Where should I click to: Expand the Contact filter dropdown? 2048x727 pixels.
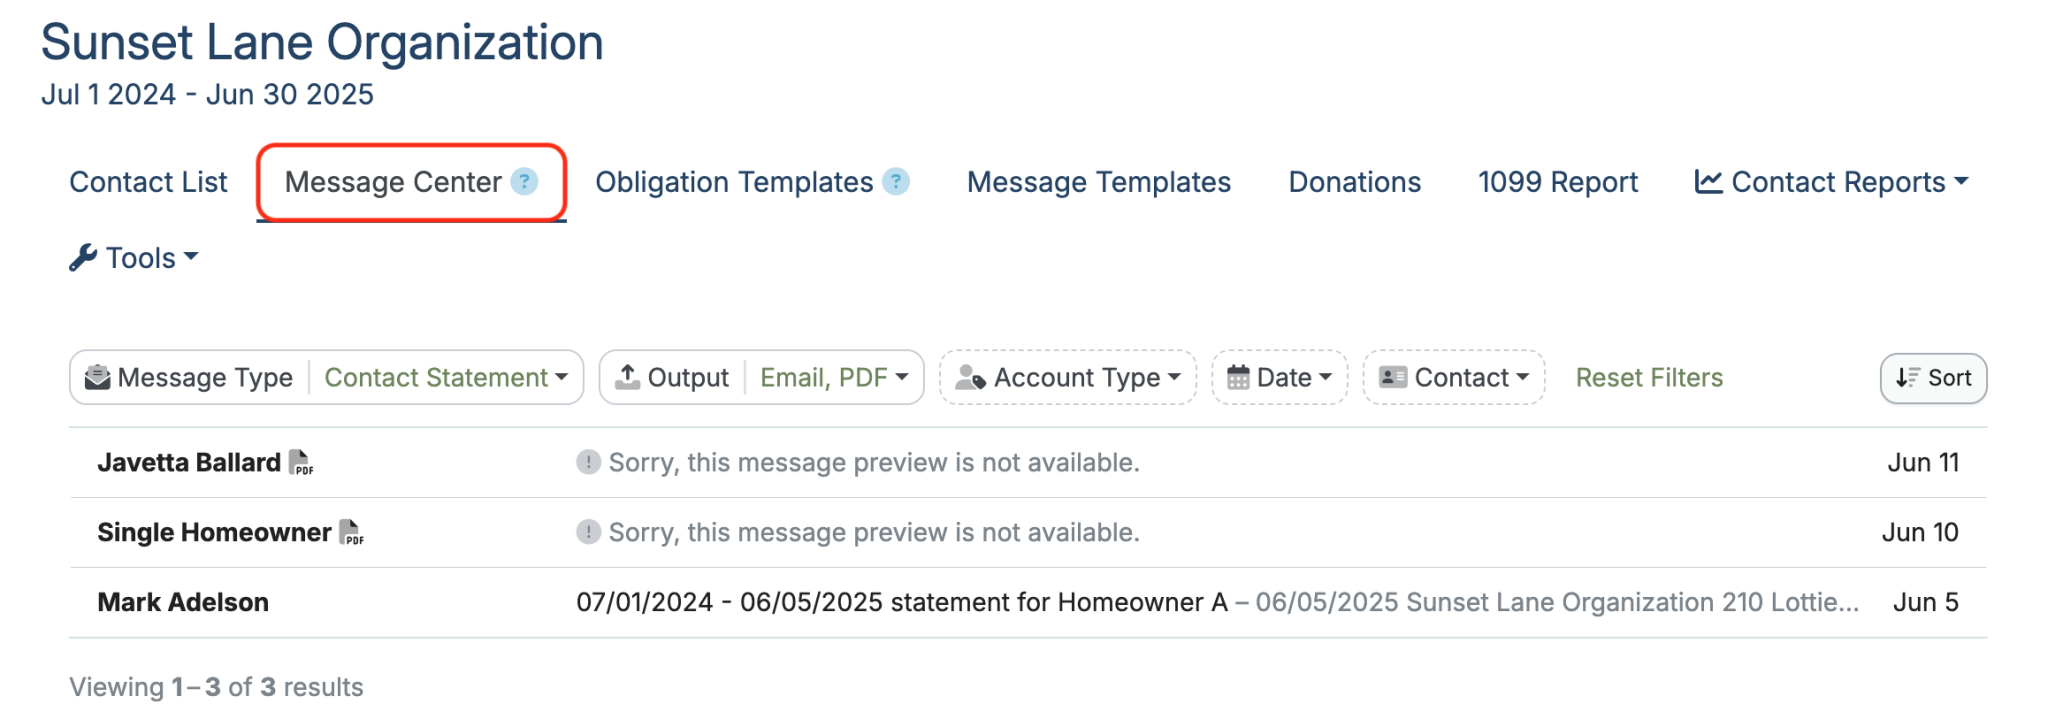pyautogui.click(x=1452, y=377)
